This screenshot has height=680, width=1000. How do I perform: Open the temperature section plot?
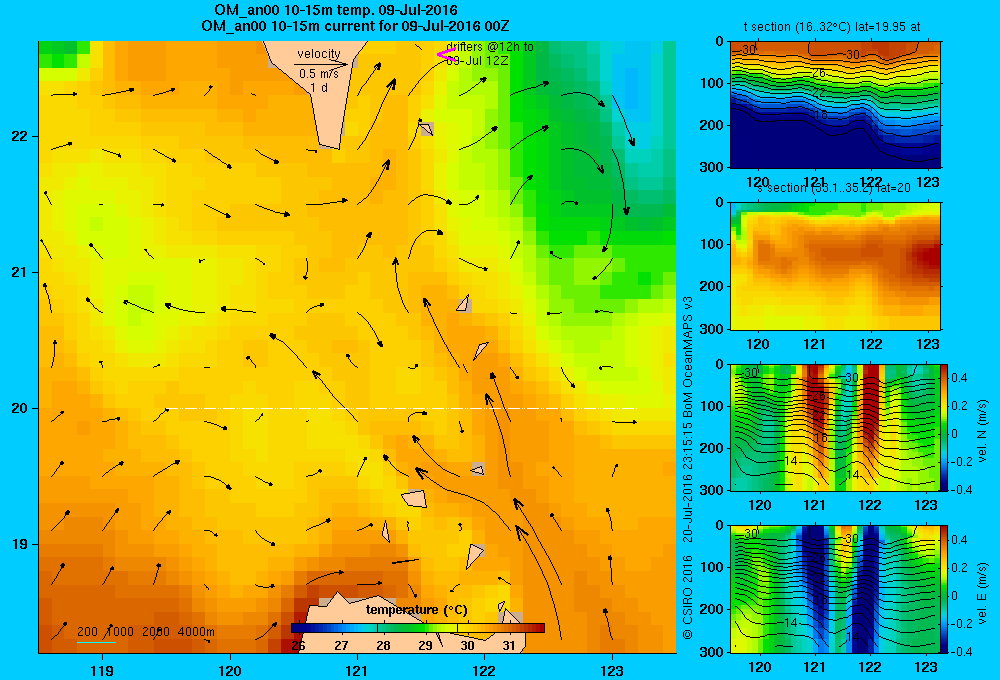pyautogui.click(x=835, y=104)
